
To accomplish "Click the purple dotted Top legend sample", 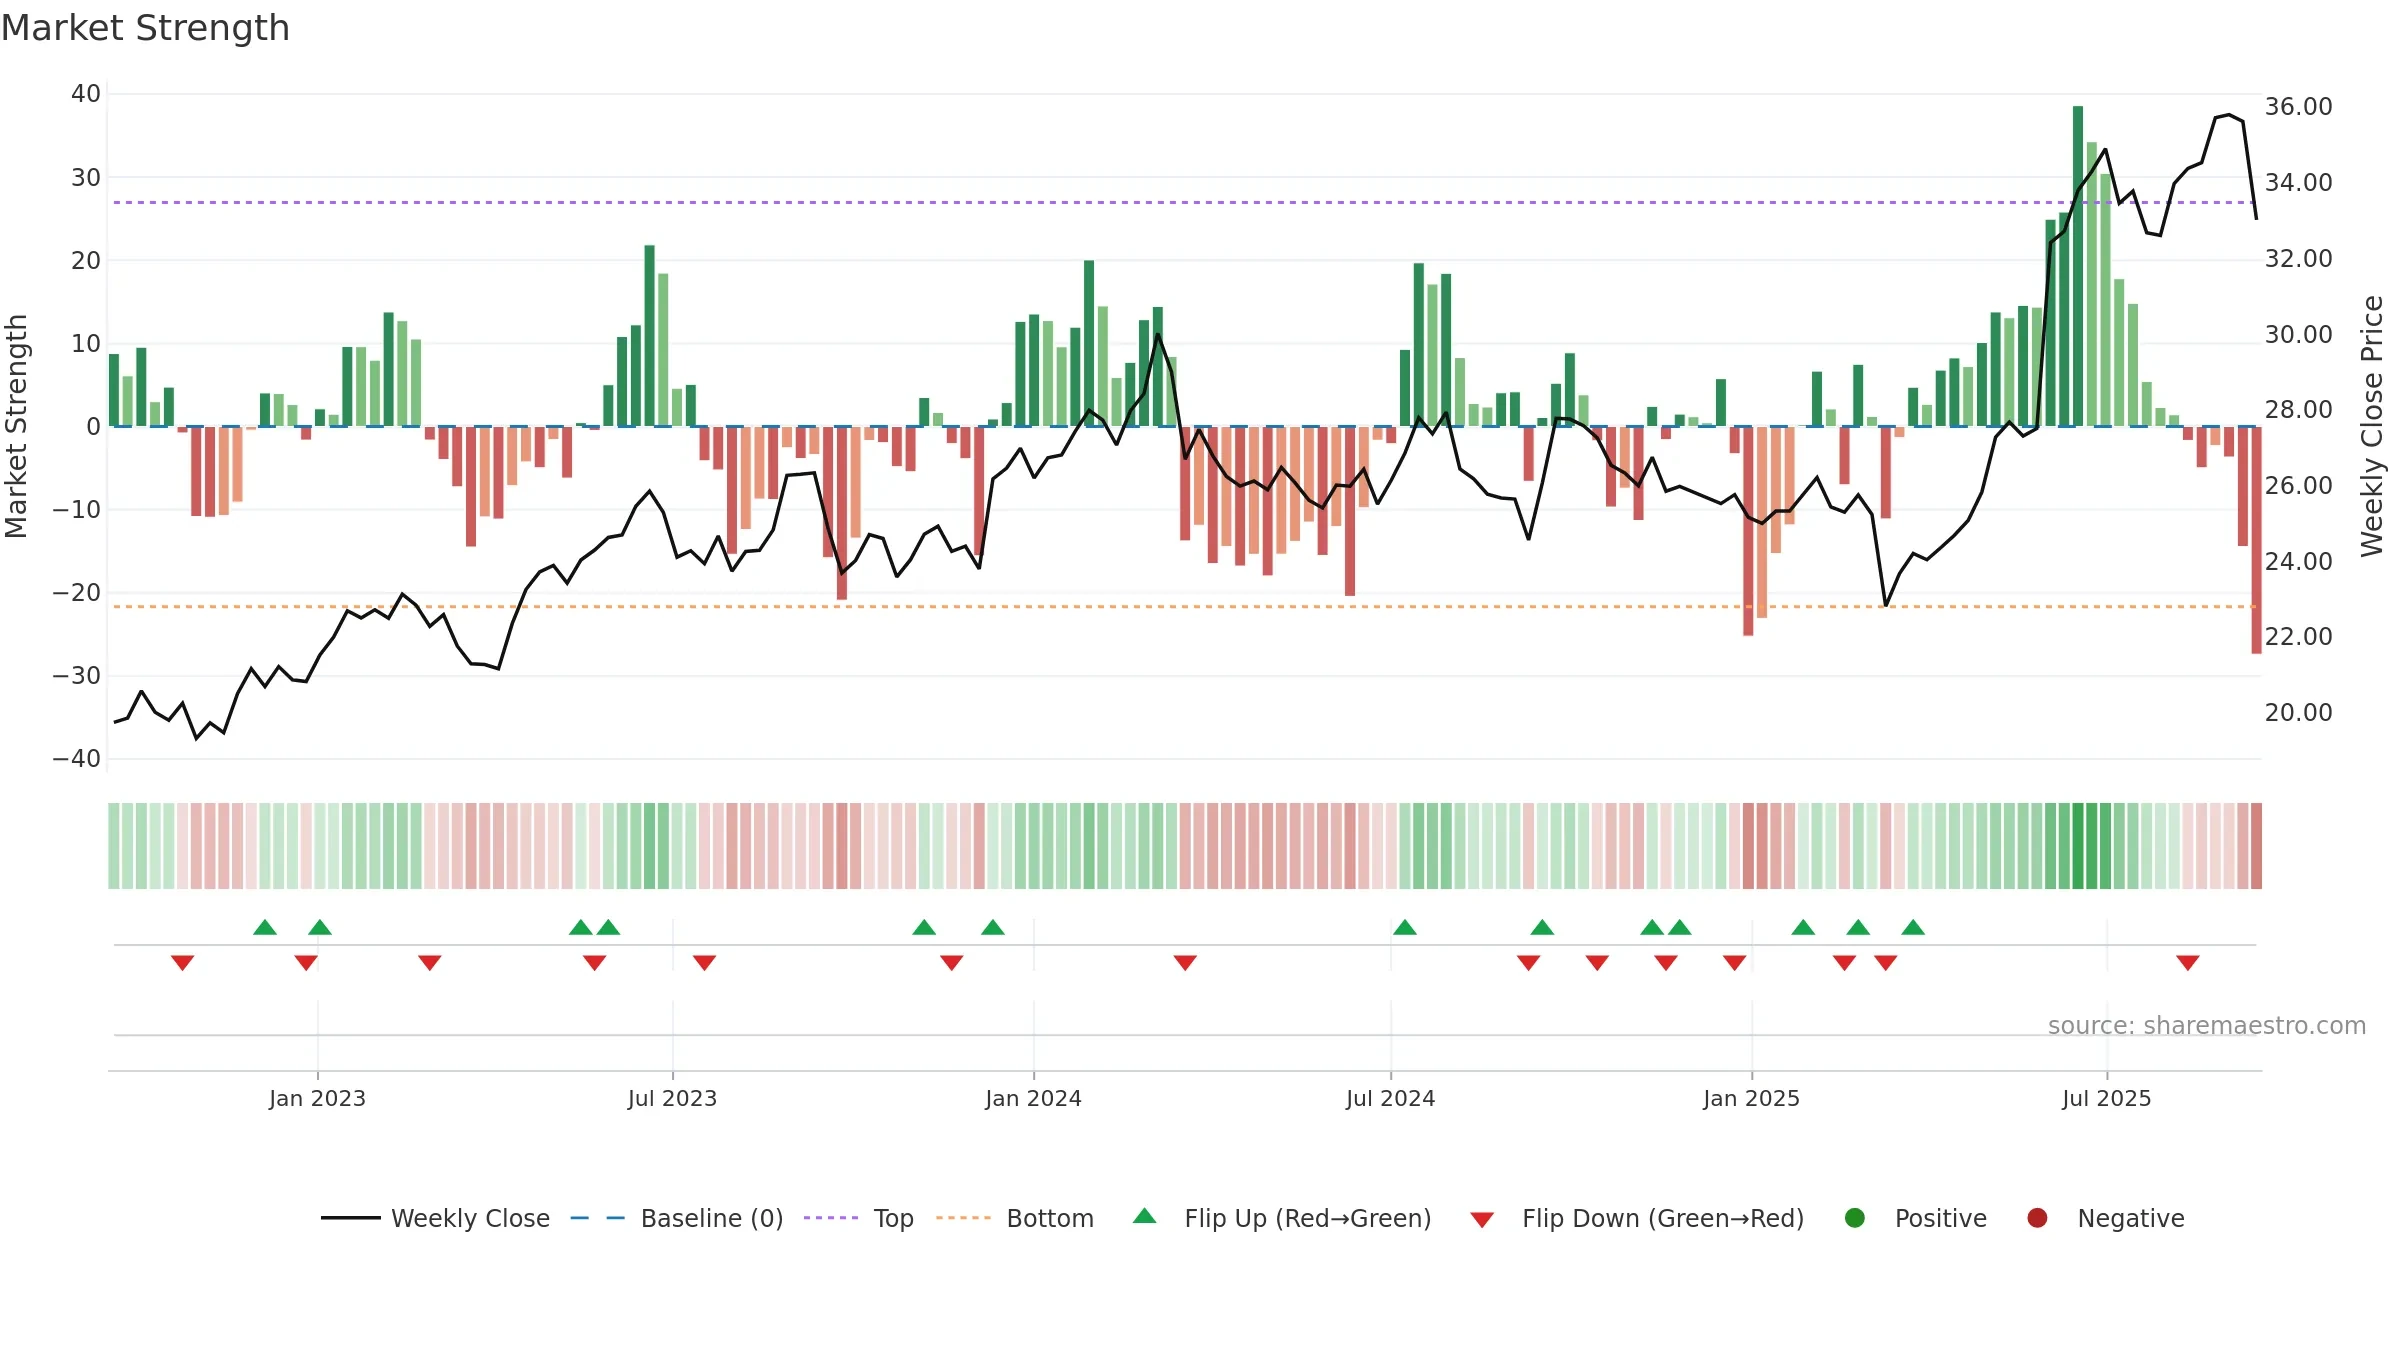I will coord(831,1218).
